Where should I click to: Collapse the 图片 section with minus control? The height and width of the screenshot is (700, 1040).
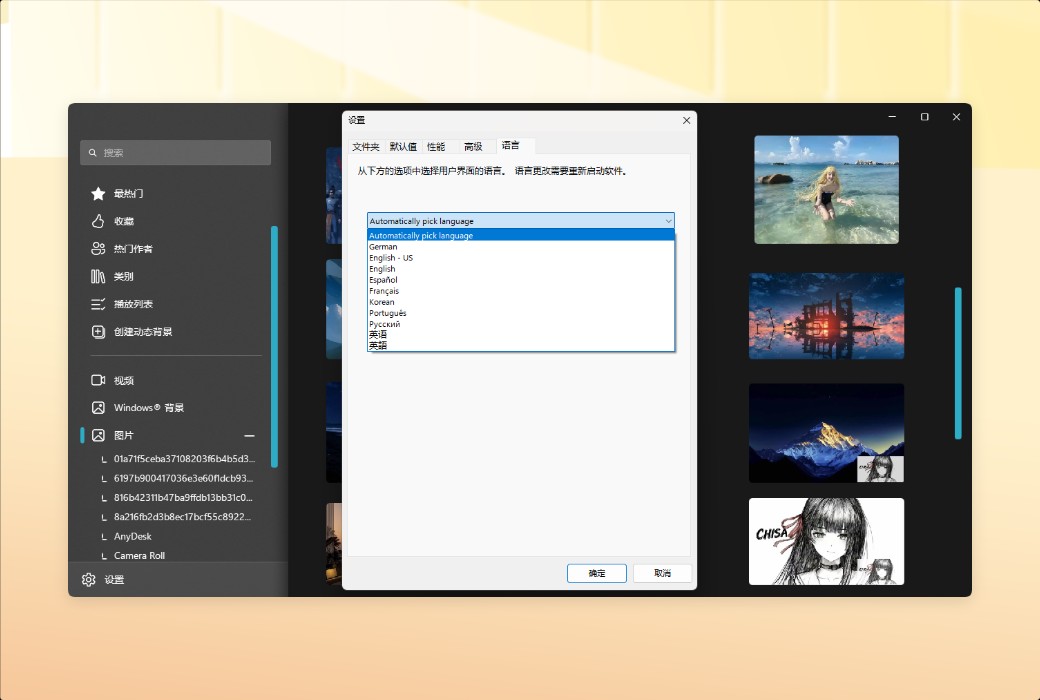tap(249, 435)
